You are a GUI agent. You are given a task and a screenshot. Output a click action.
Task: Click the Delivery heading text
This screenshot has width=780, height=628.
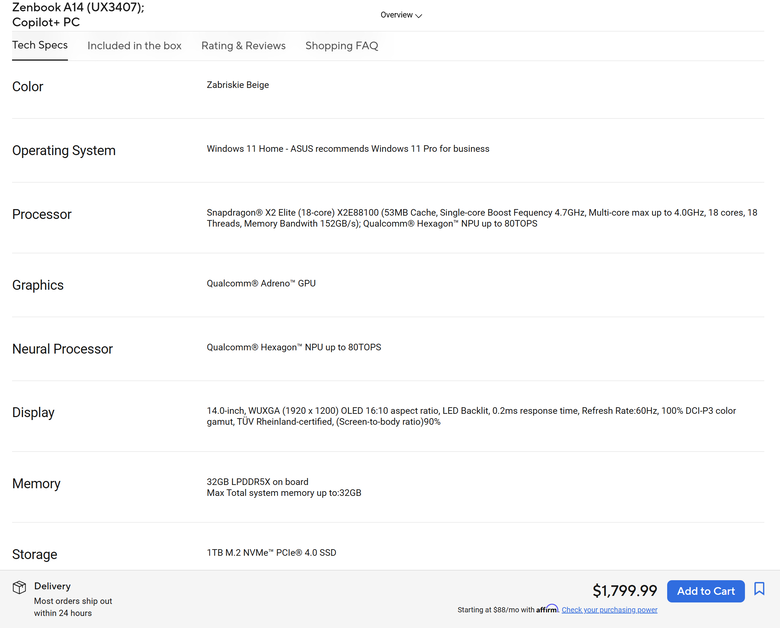click(52, 586)
